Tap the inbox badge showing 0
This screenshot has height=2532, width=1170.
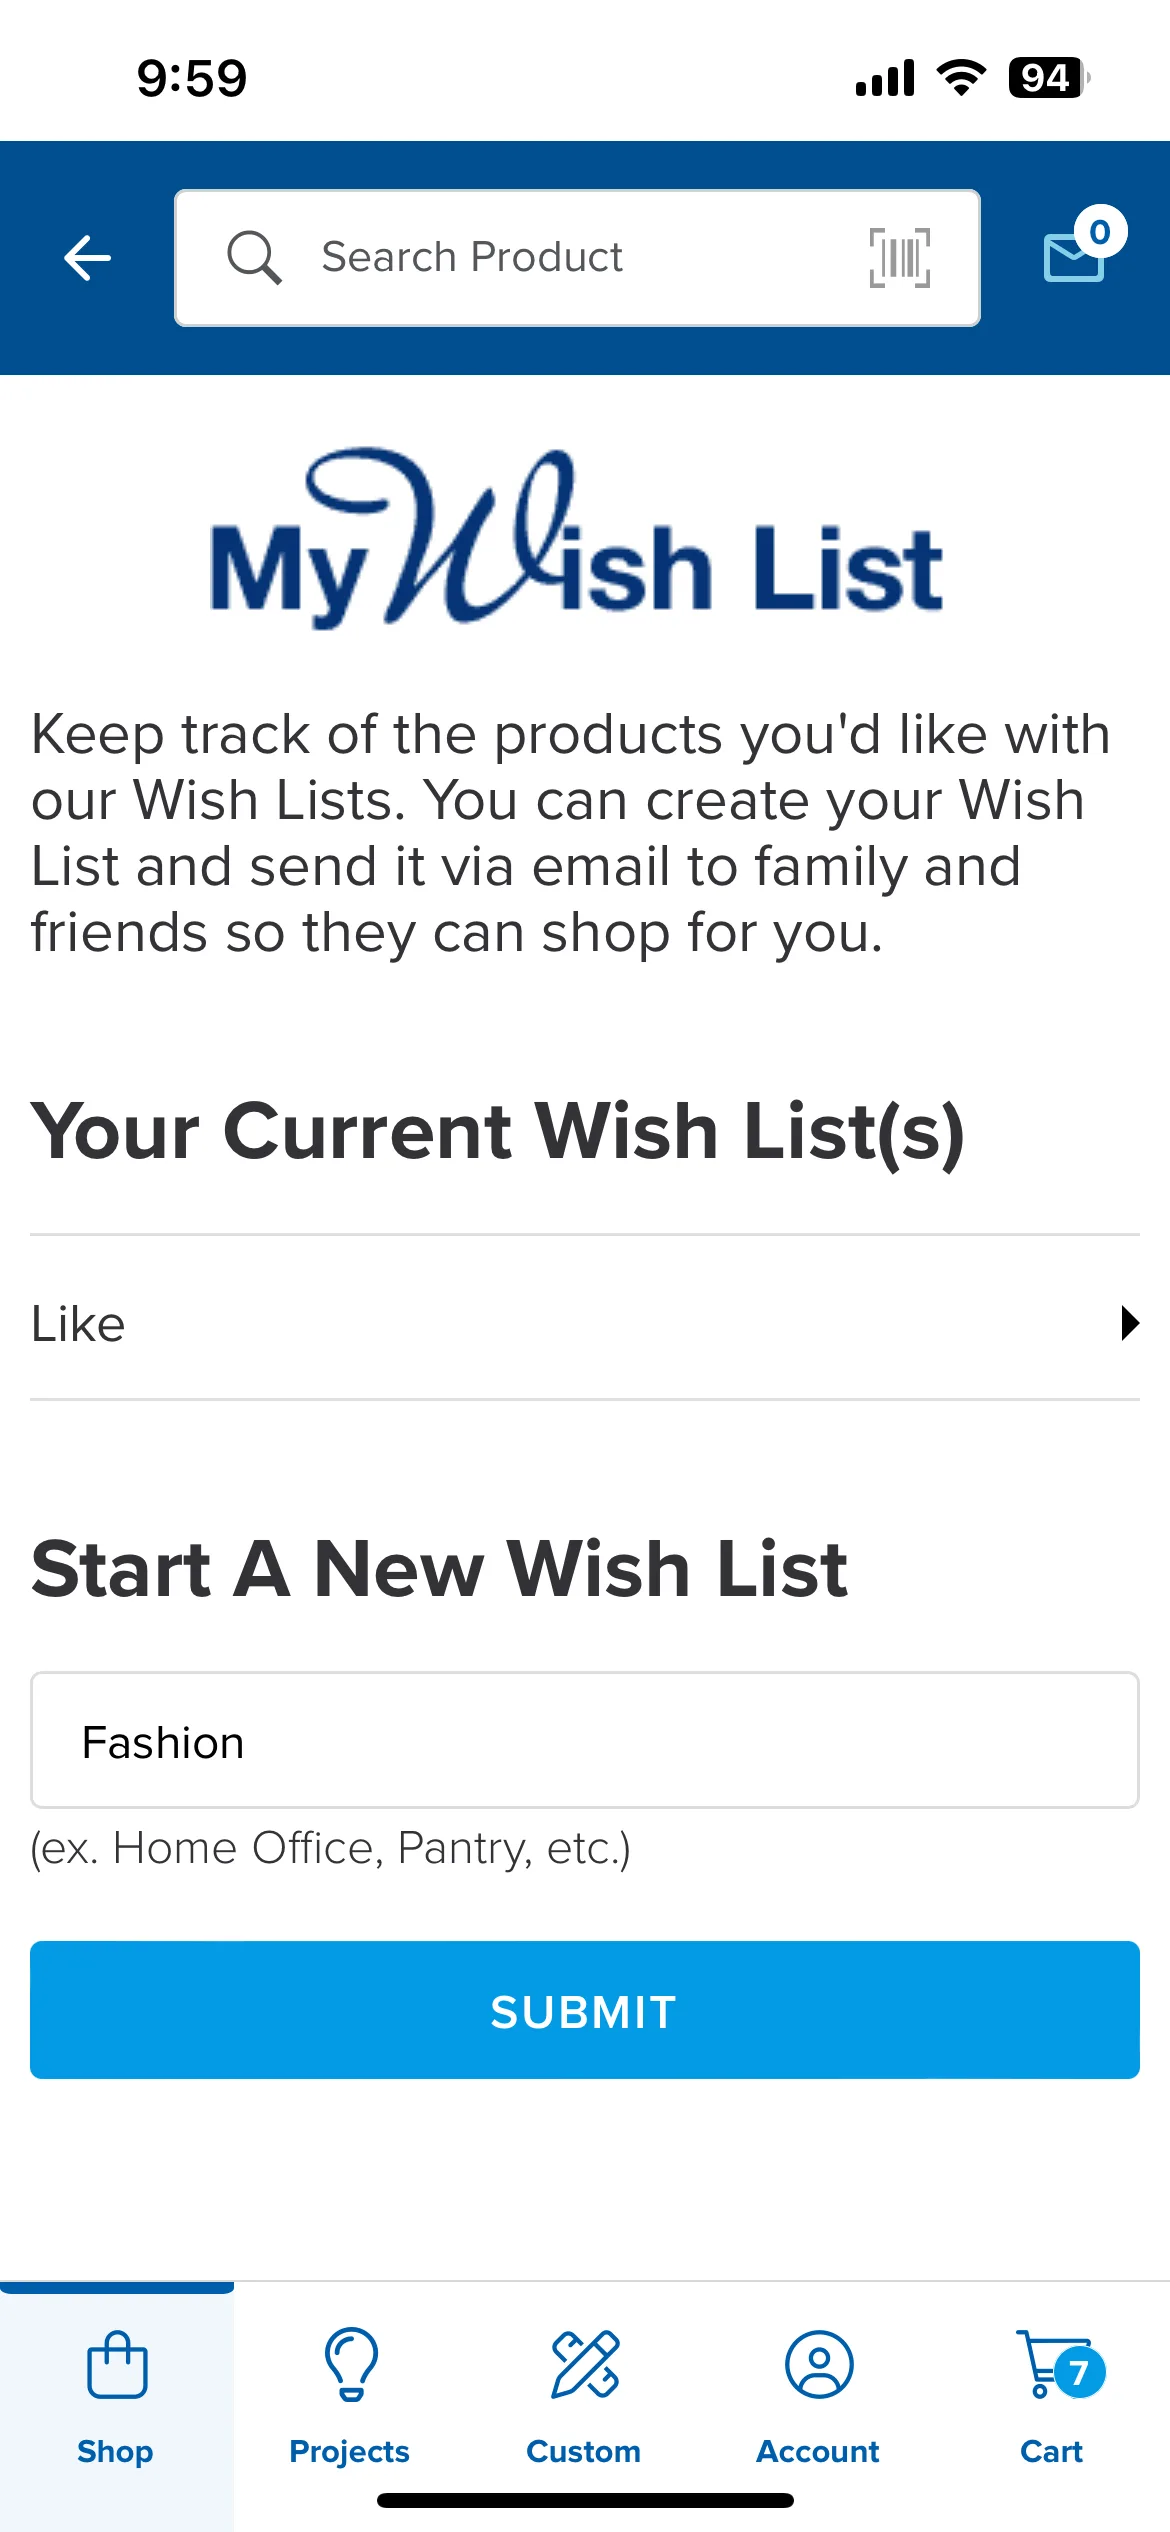pyautogui.click(x=1100, y=232)
